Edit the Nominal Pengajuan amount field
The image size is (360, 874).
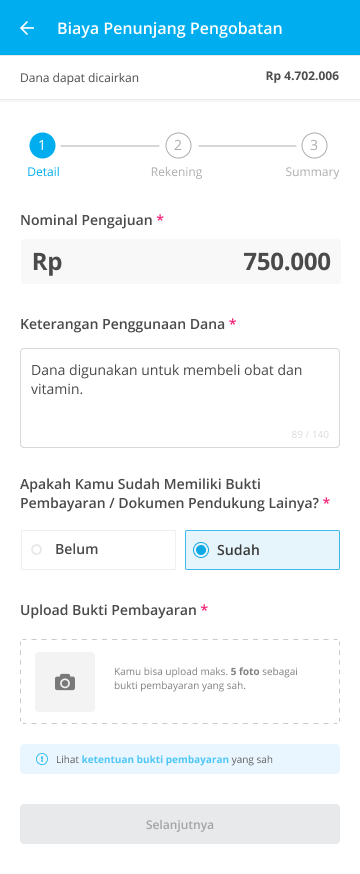tap(181, 261)
